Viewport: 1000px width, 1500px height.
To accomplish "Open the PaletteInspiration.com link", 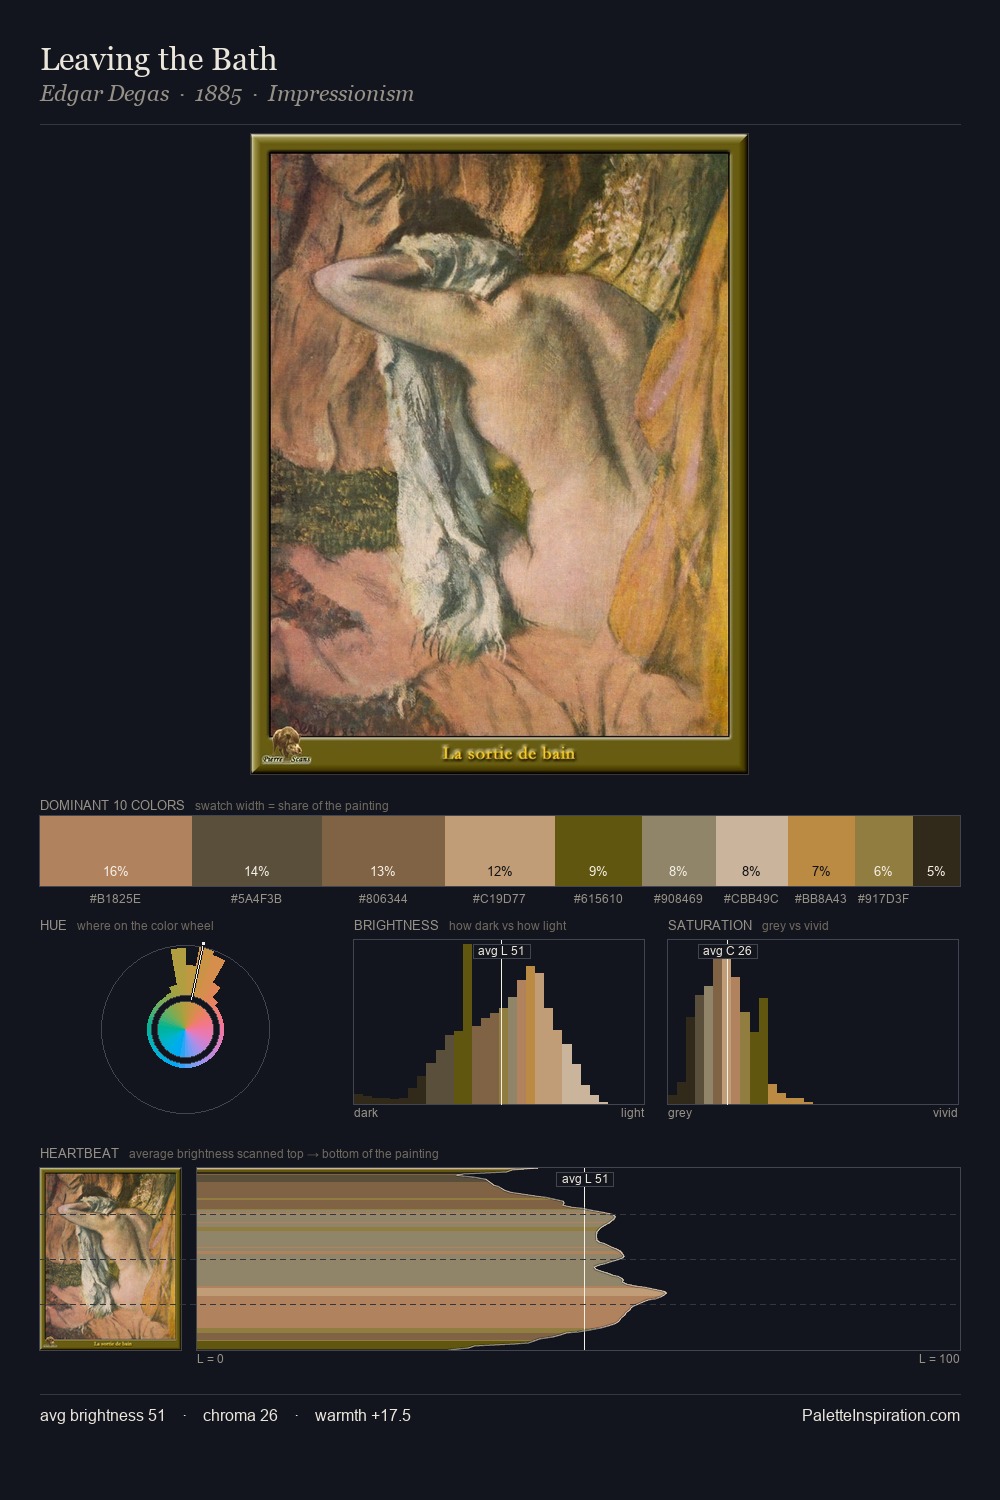I will tap(881, 1415).
